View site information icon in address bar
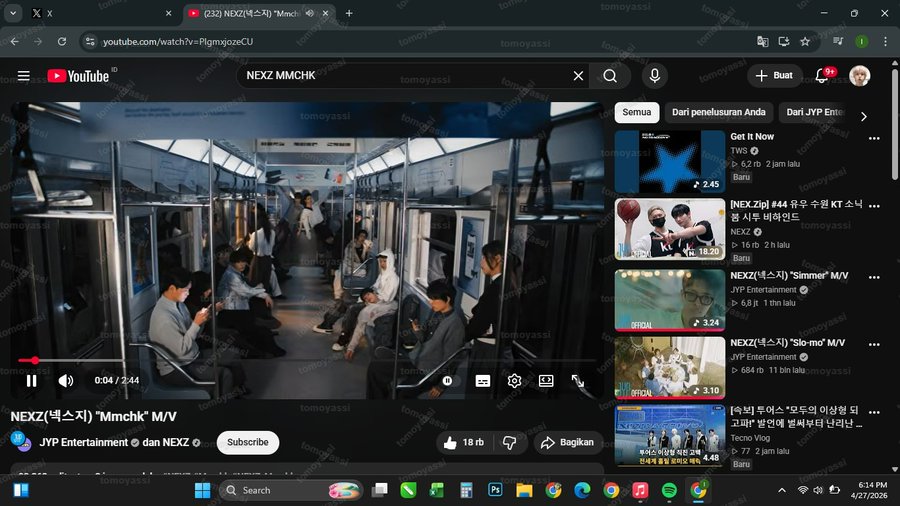Viewport: 900px width, 506px height. click(90, 41)
